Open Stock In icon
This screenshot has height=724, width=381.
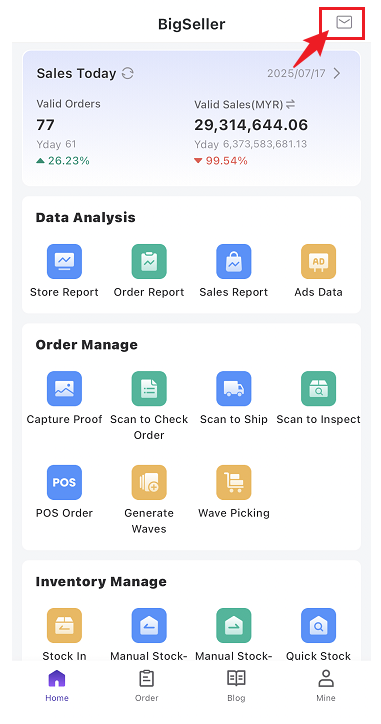(64, 626)
